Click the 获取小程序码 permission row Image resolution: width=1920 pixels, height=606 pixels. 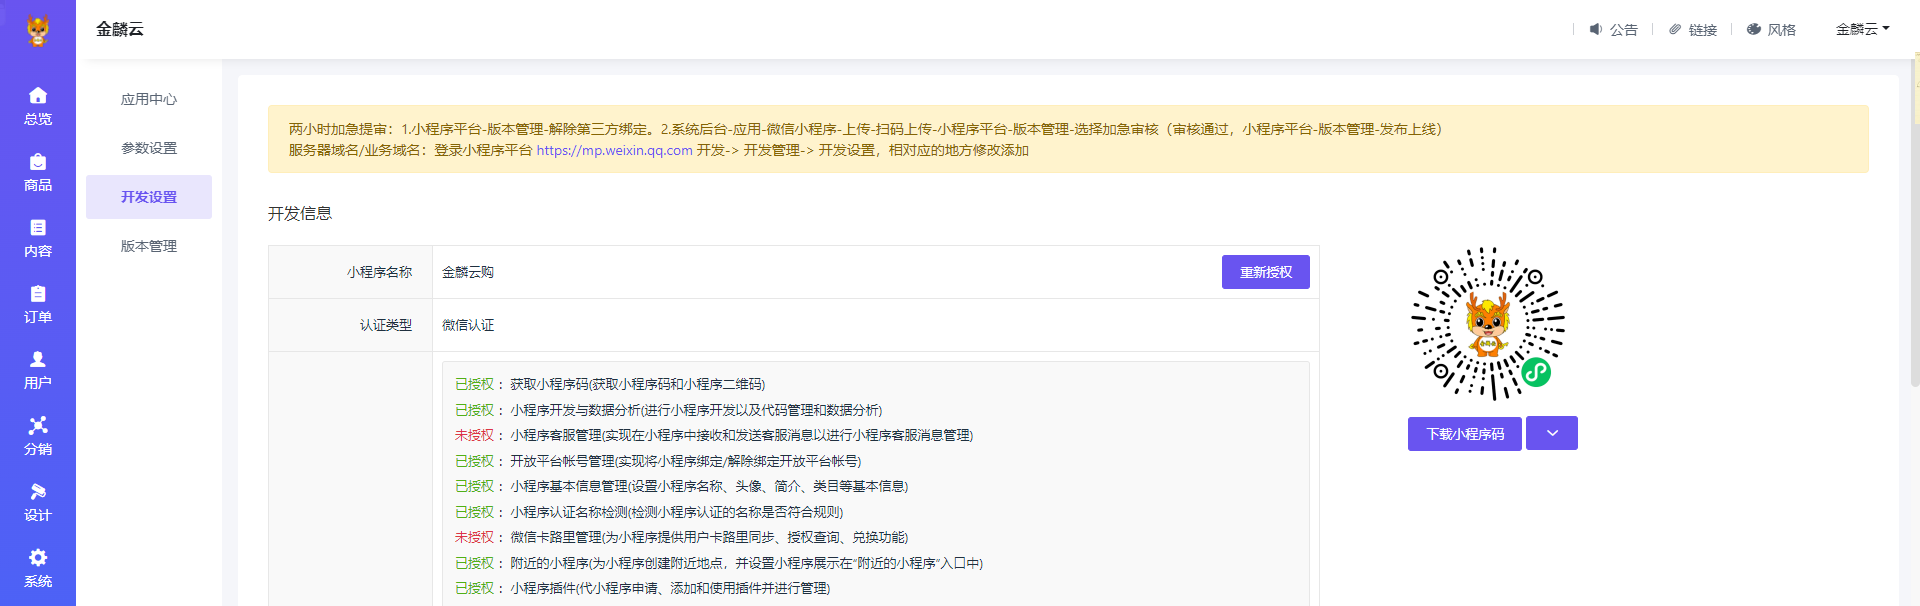tap(610, 384)
